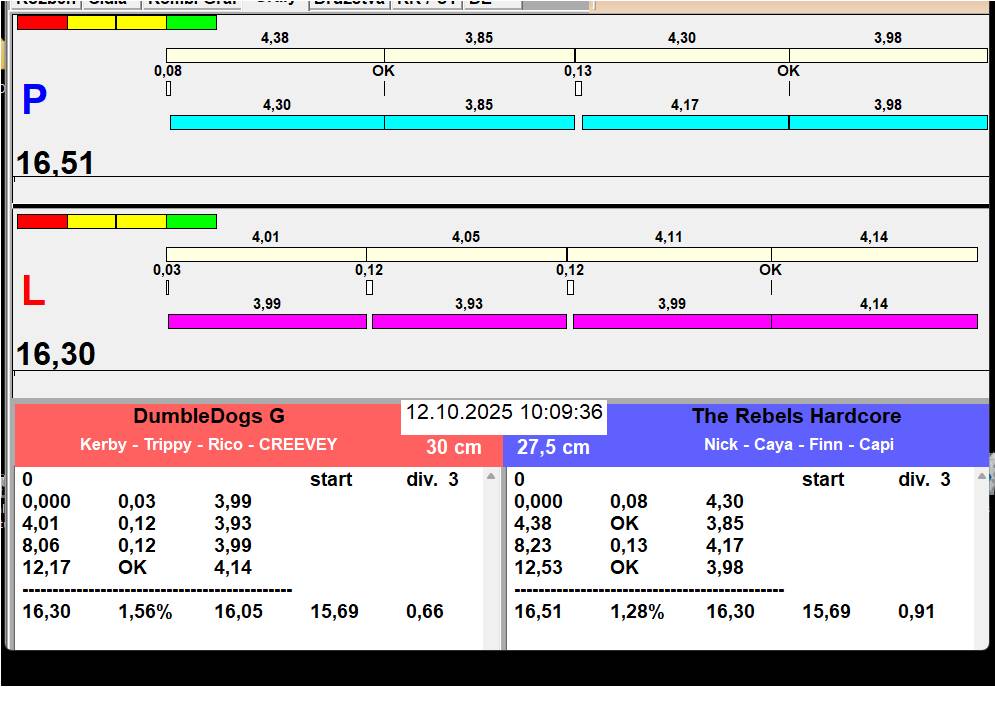Click the green light in lane L

(191, 221)
